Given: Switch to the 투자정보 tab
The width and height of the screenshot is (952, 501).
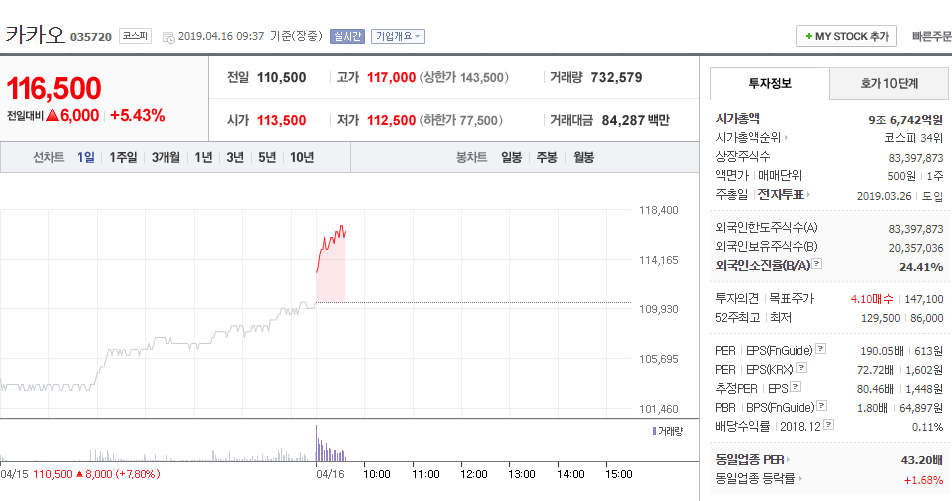Looking at the screenshot, I should click(x=770, y=83).
